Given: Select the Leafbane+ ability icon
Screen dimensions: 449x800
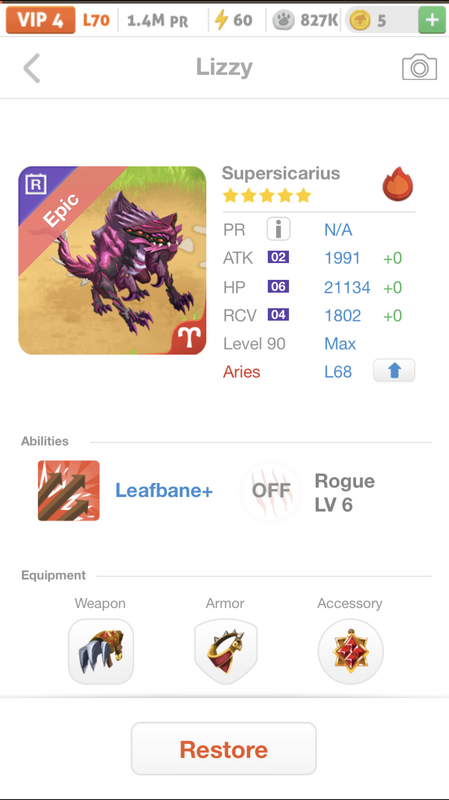Looking at the screenshot, I should [x=69, y=490].
